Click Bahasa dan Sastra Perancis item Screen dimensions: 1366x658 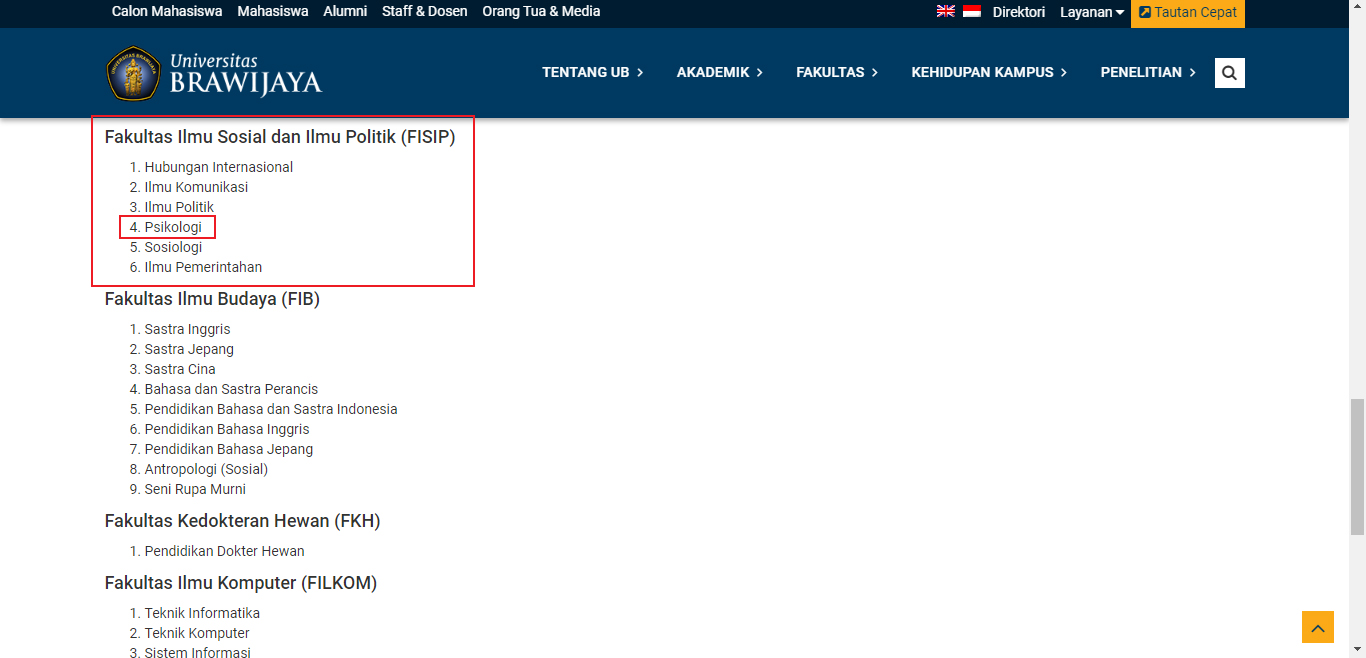tap(231, 389)
